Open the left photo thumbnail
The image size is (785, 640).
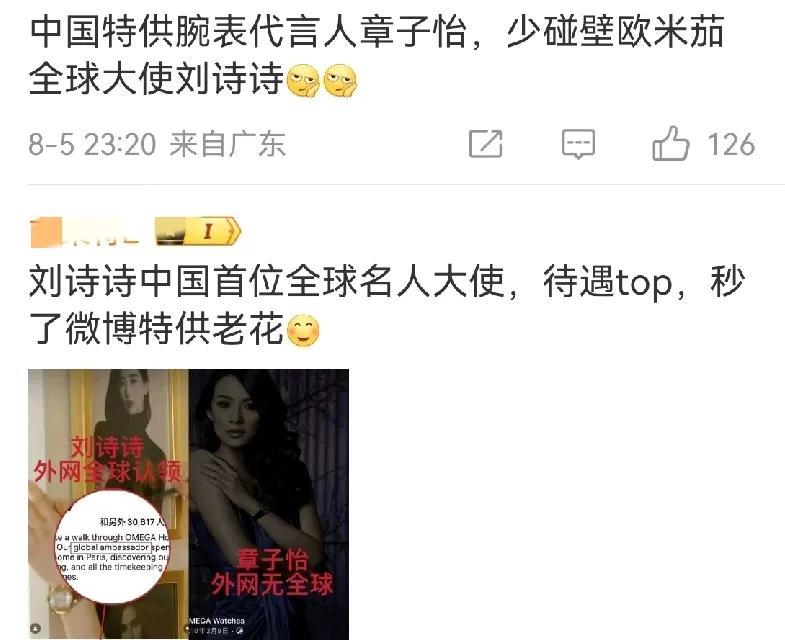108,504
